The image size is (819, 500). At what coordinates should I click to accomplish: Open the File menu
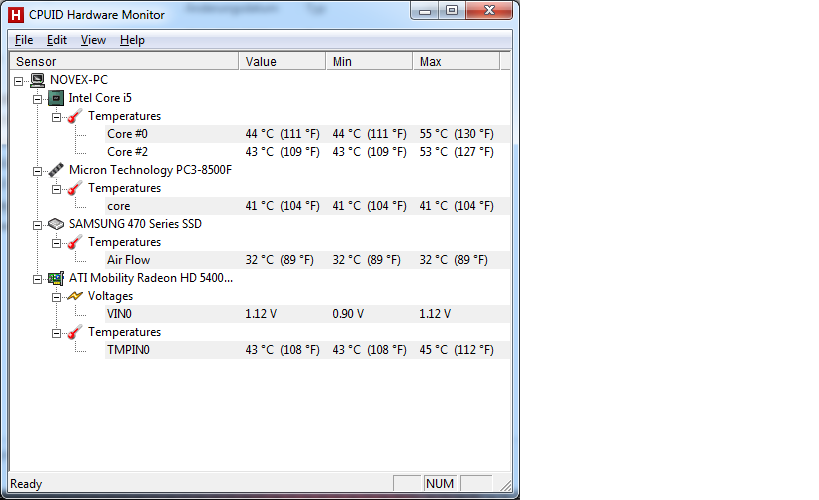coord(24,40)
